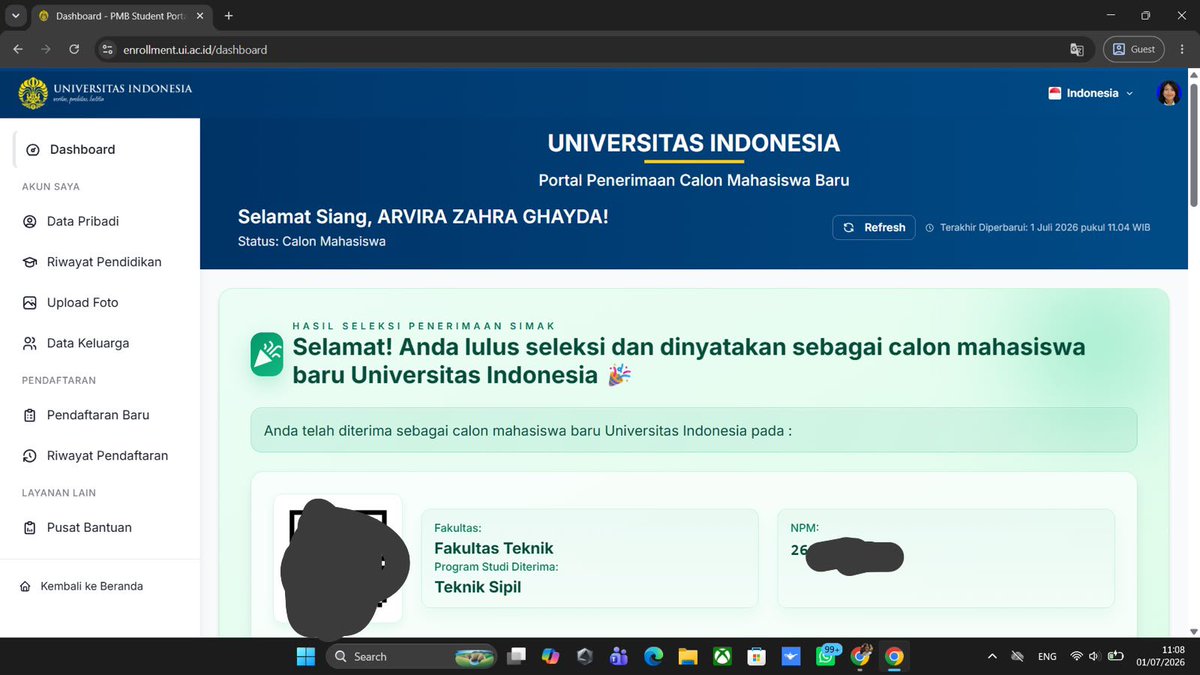Click the Data Pribadi person icon
This screenshot has width=1200, height=675.
point(29,221)
